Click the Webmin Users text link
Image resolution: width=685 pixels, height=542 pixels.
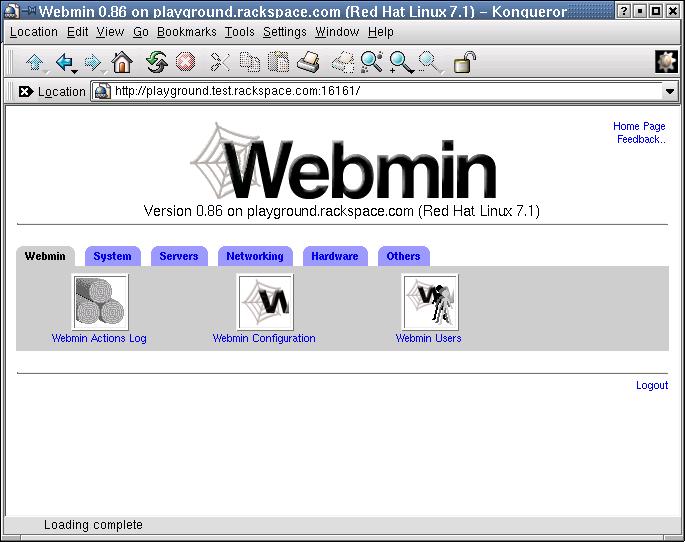click(429, 338)
